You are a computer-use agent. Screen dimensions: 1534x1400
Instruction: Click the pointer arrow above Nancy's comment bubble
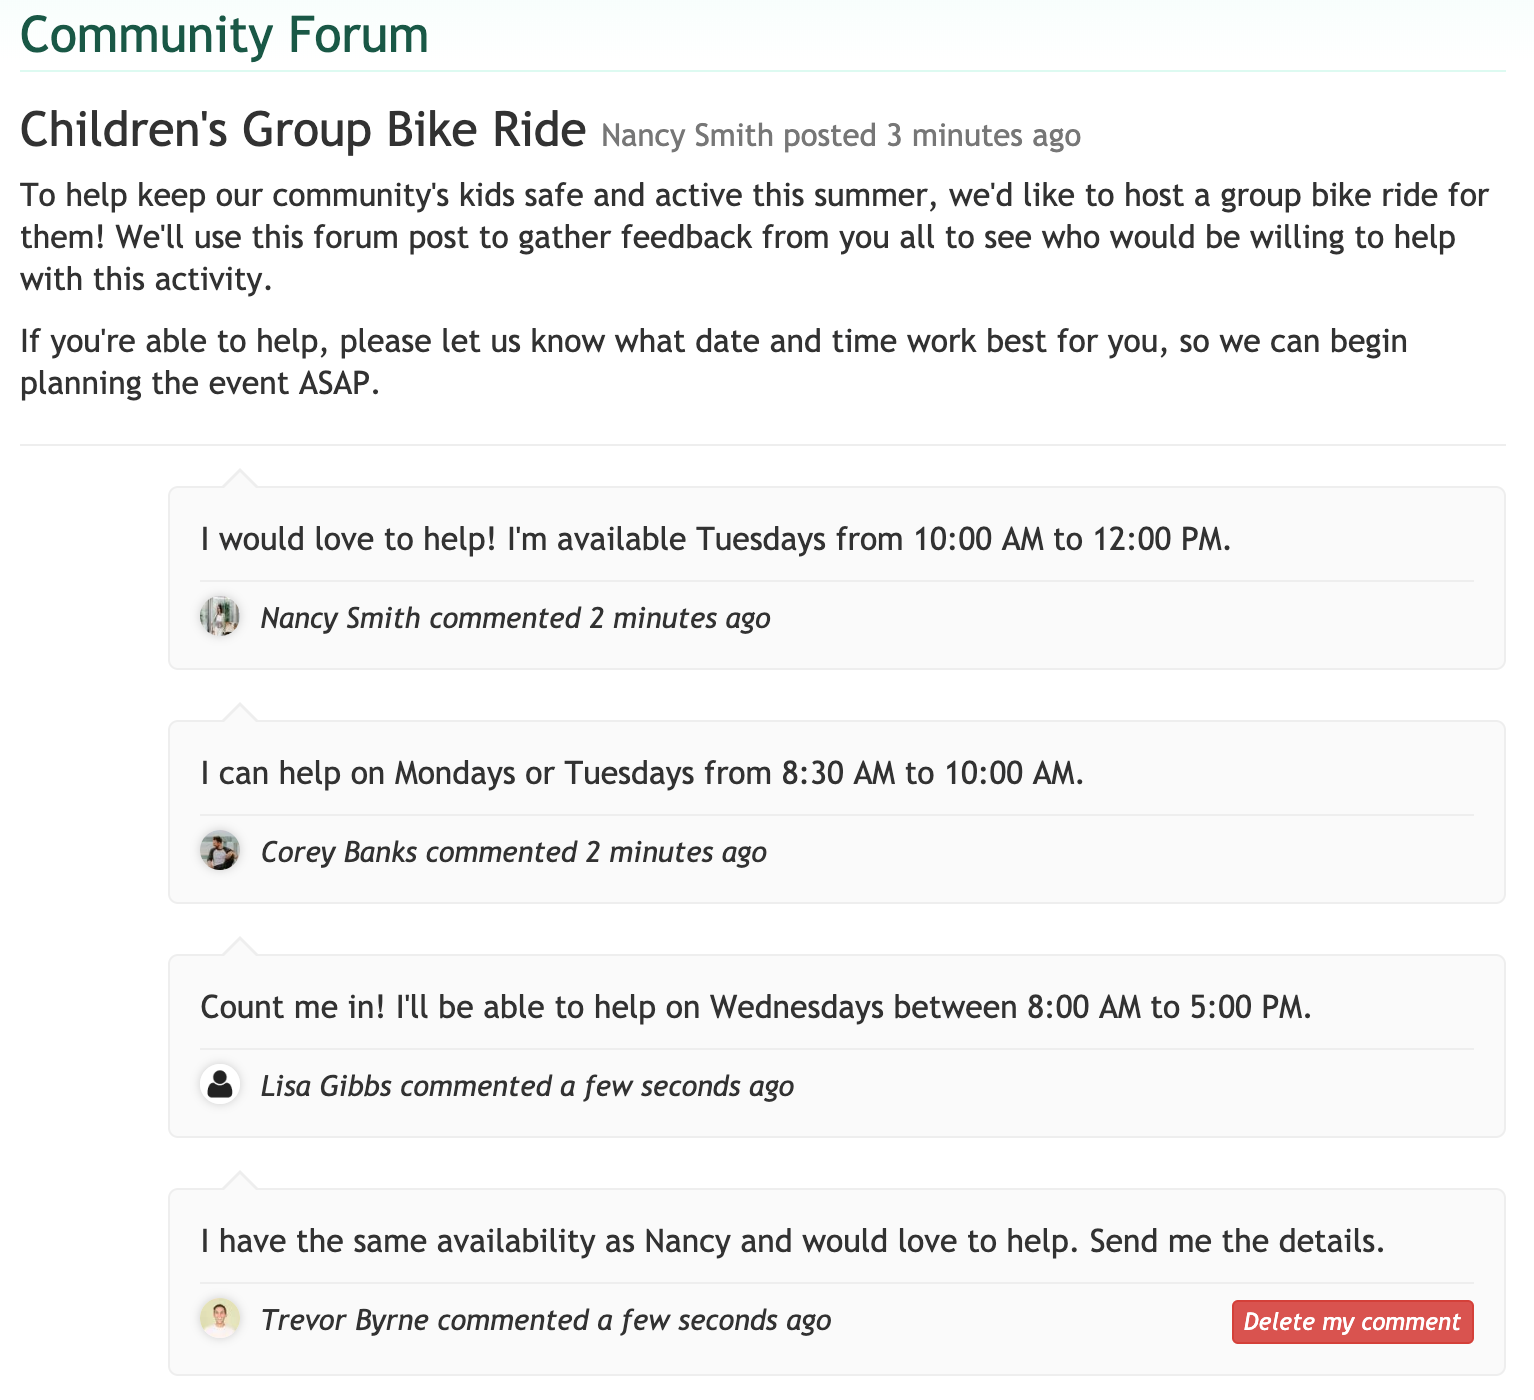coord(240,478)
